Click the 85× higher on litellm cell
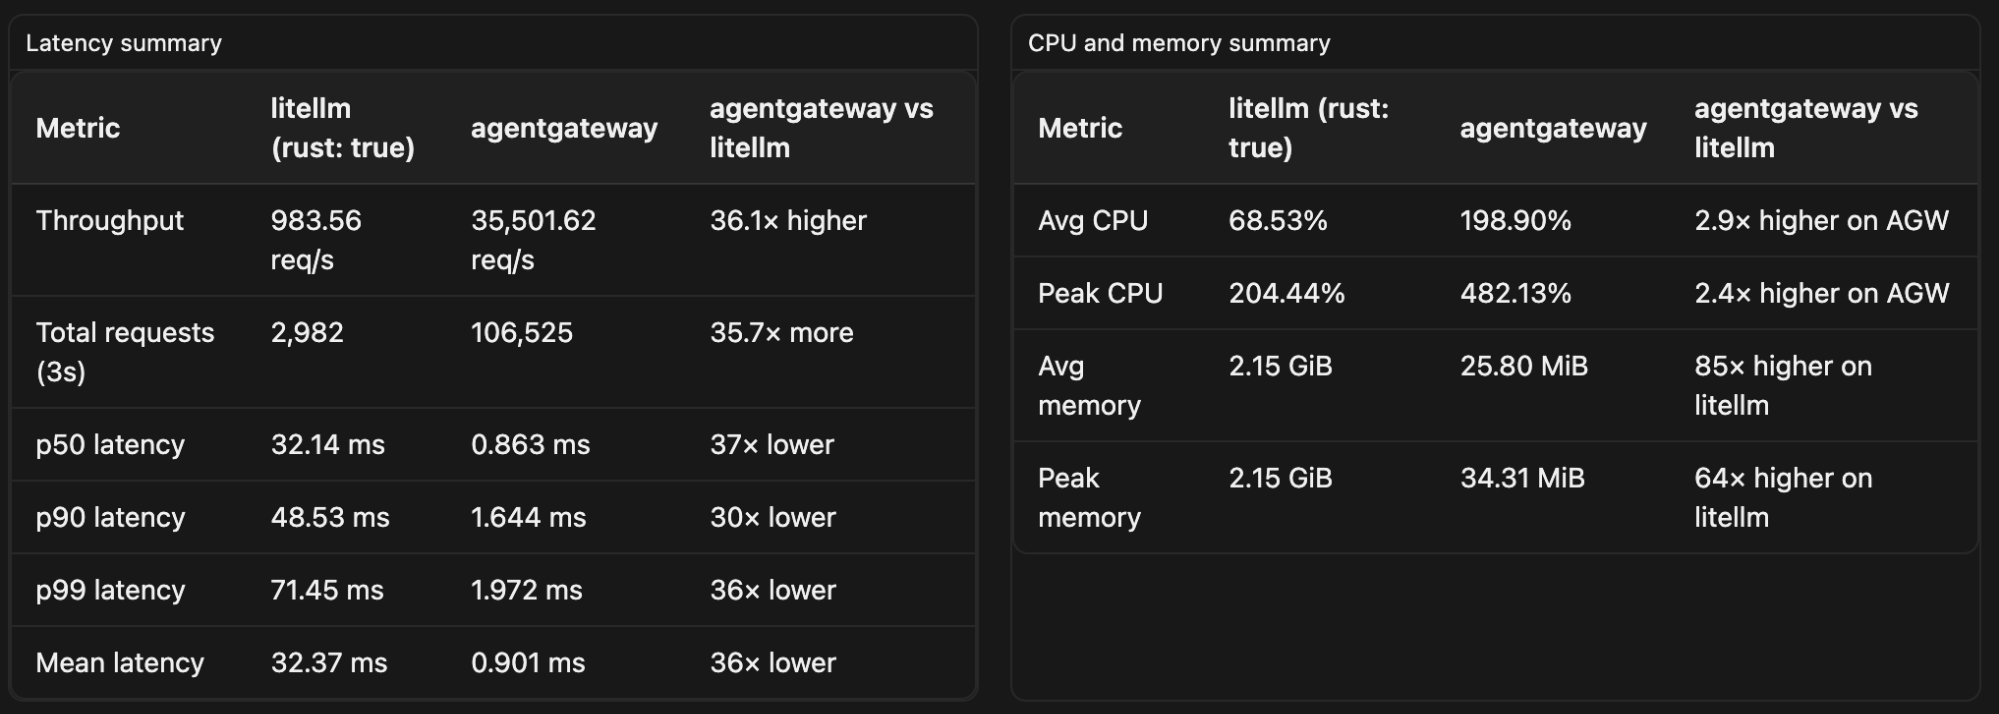 1783,385
